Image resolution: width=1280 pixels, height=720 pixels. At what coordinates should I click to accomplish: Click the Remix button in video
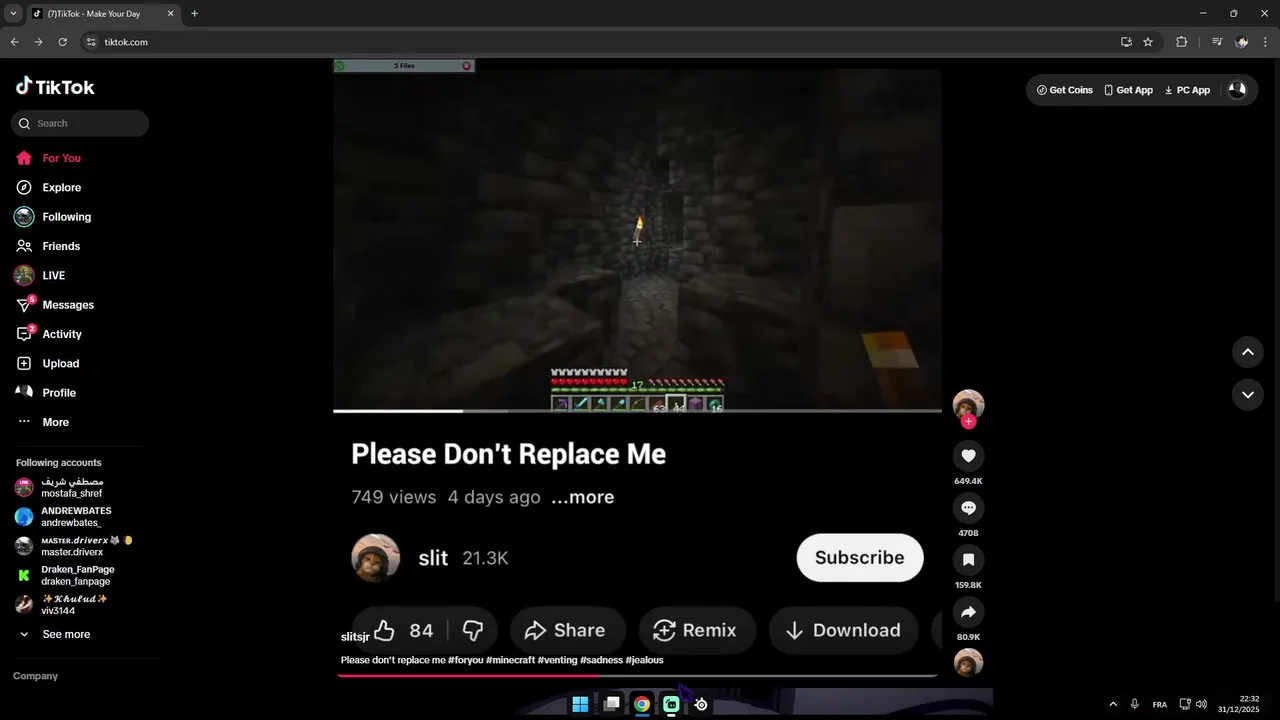click(695, 630)
